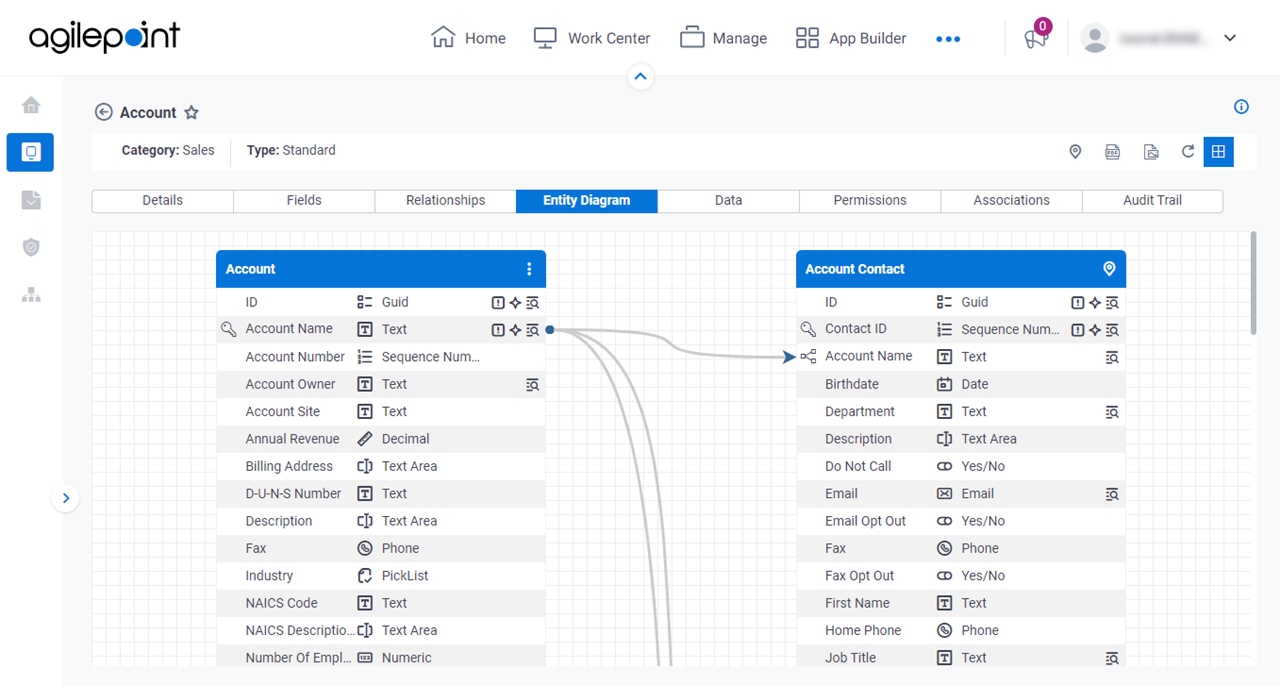Click the Phone icon in Home Phone row
Viewport: 1280px width, 685px height.
pyautogui.click(x=944, y=631)
